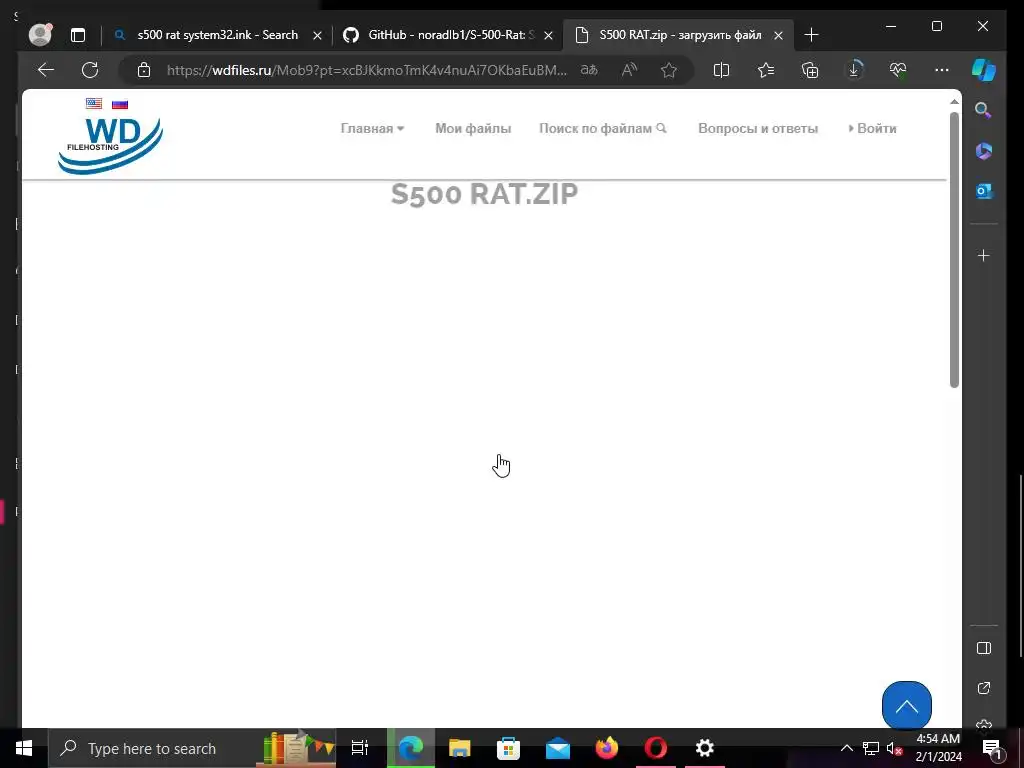Screen dimensions: 1024x768
Task: Open File Explorer from the taskbar
Action: 459,748
